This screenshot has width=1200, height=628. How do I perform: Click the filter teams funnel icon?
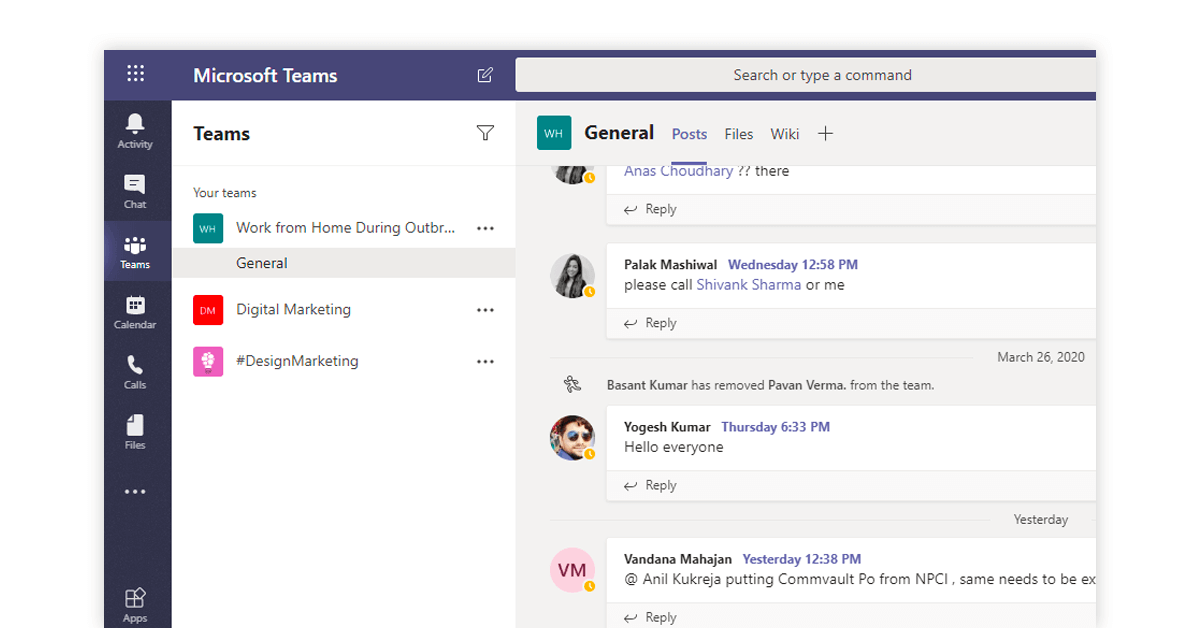(485, 133)
